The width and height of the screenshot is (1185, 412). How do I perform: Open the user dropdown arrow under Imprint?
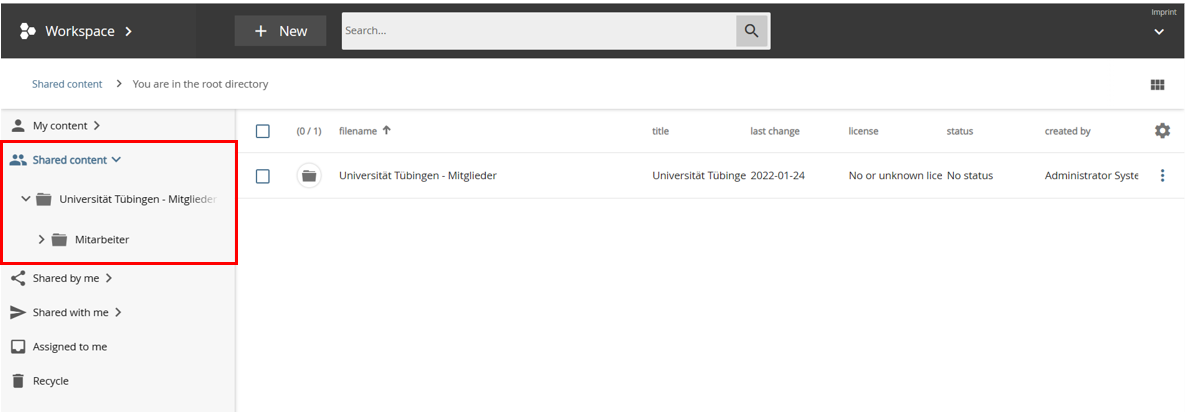(x=1159, y=32)
